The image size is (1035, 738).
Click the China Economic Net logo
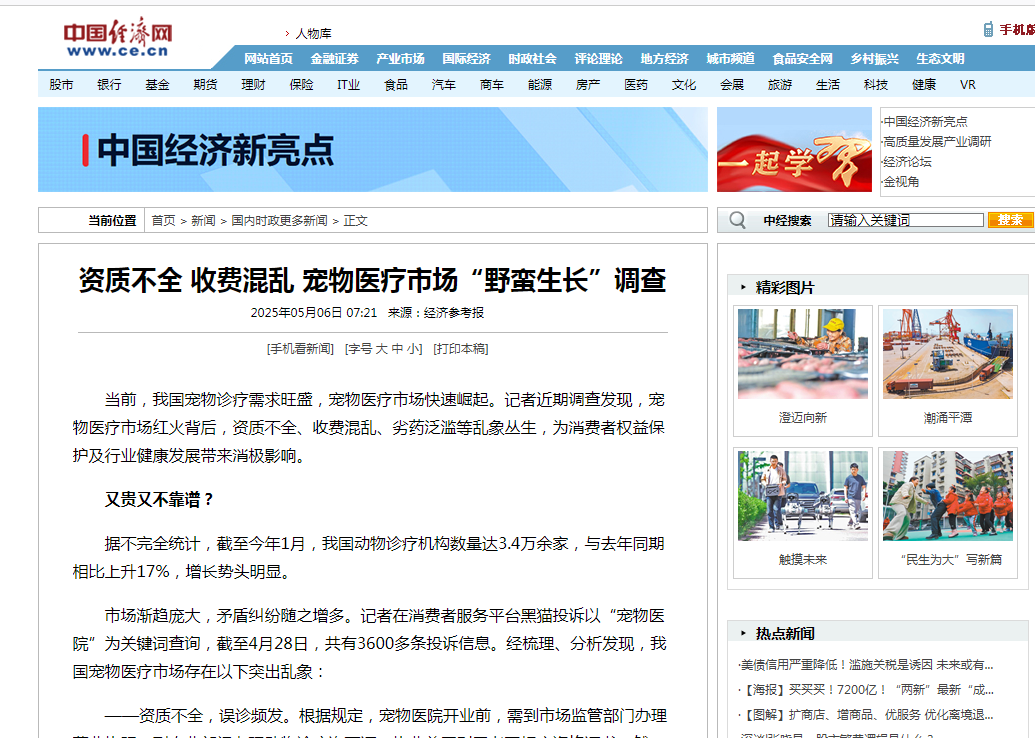(118, 38)
